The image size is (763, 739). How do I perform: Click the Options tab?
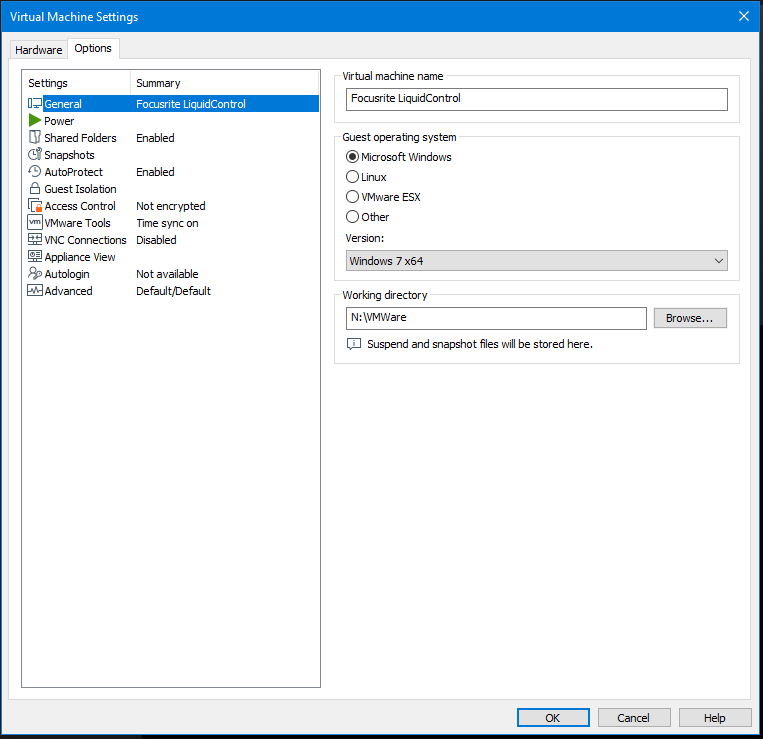click(x=93, y=48)
